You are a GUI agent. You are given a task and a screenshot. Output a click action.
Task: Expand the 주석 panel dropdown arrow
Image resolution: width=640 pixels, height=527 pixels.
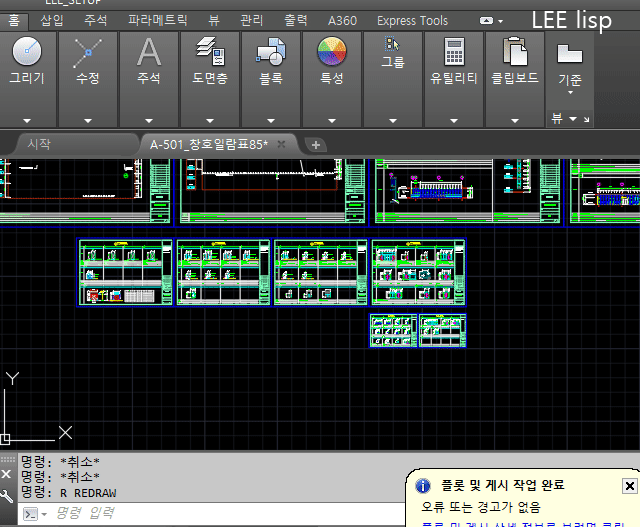(x=149, y=121)
